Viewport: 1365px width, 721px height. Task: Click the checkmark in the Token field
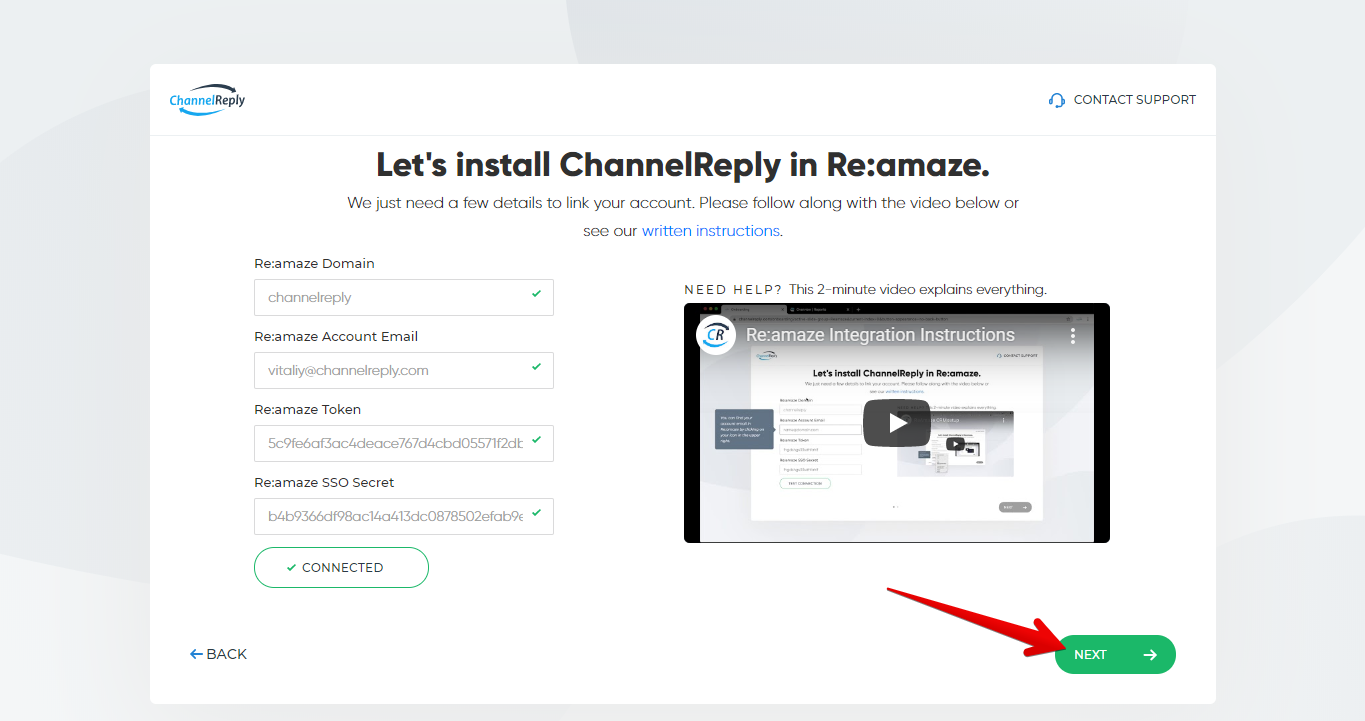(537, 440)
